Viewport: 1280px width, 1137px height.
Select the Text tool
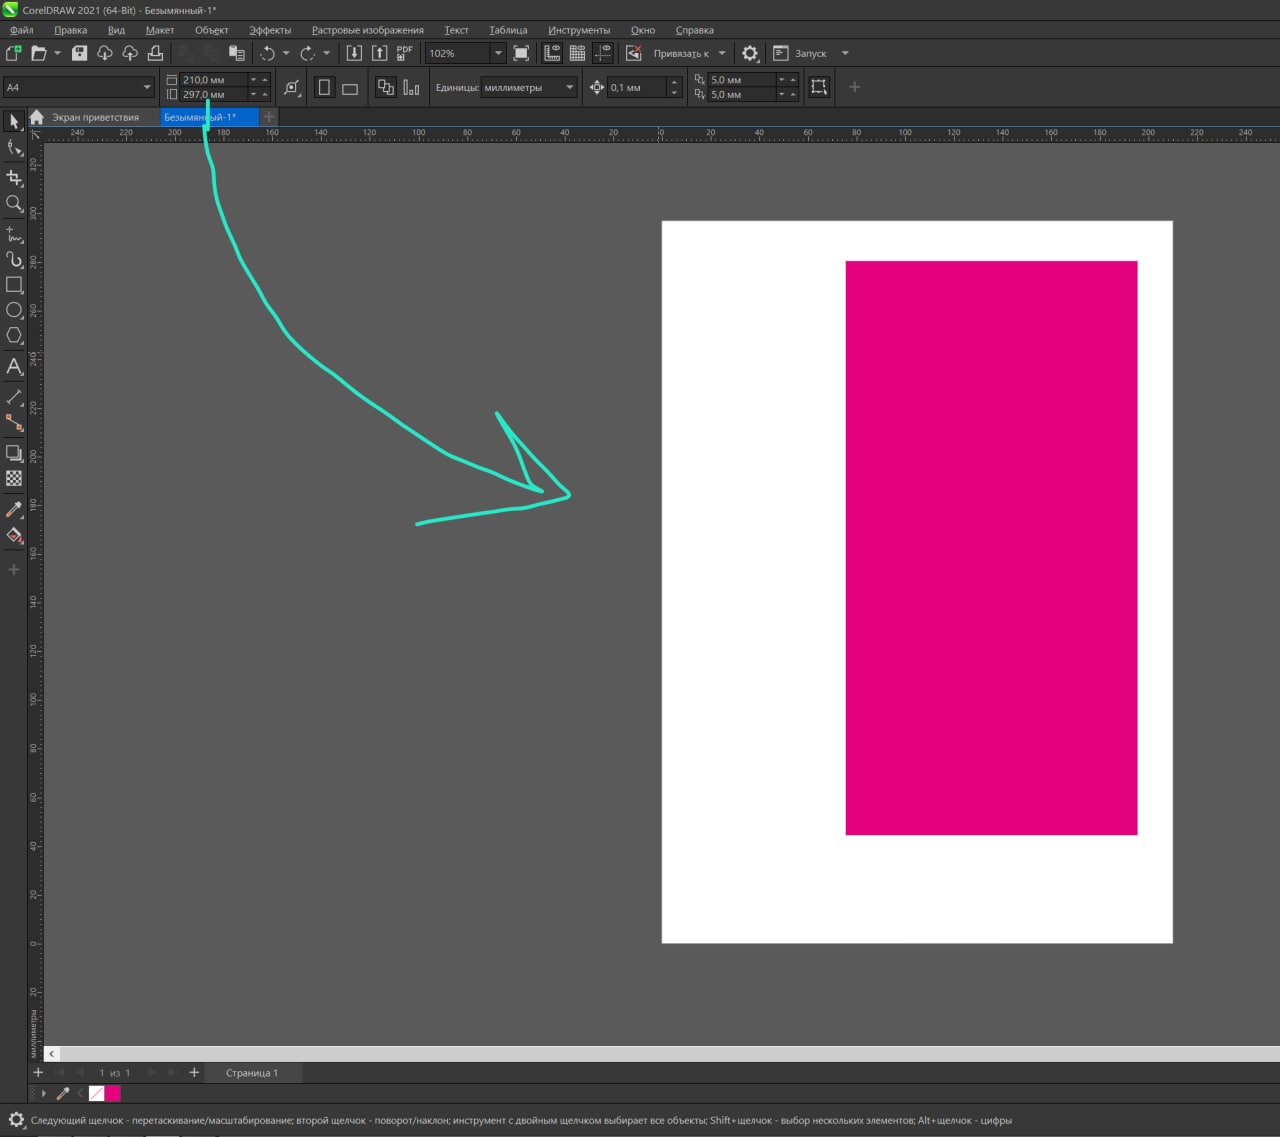(14, 367)
